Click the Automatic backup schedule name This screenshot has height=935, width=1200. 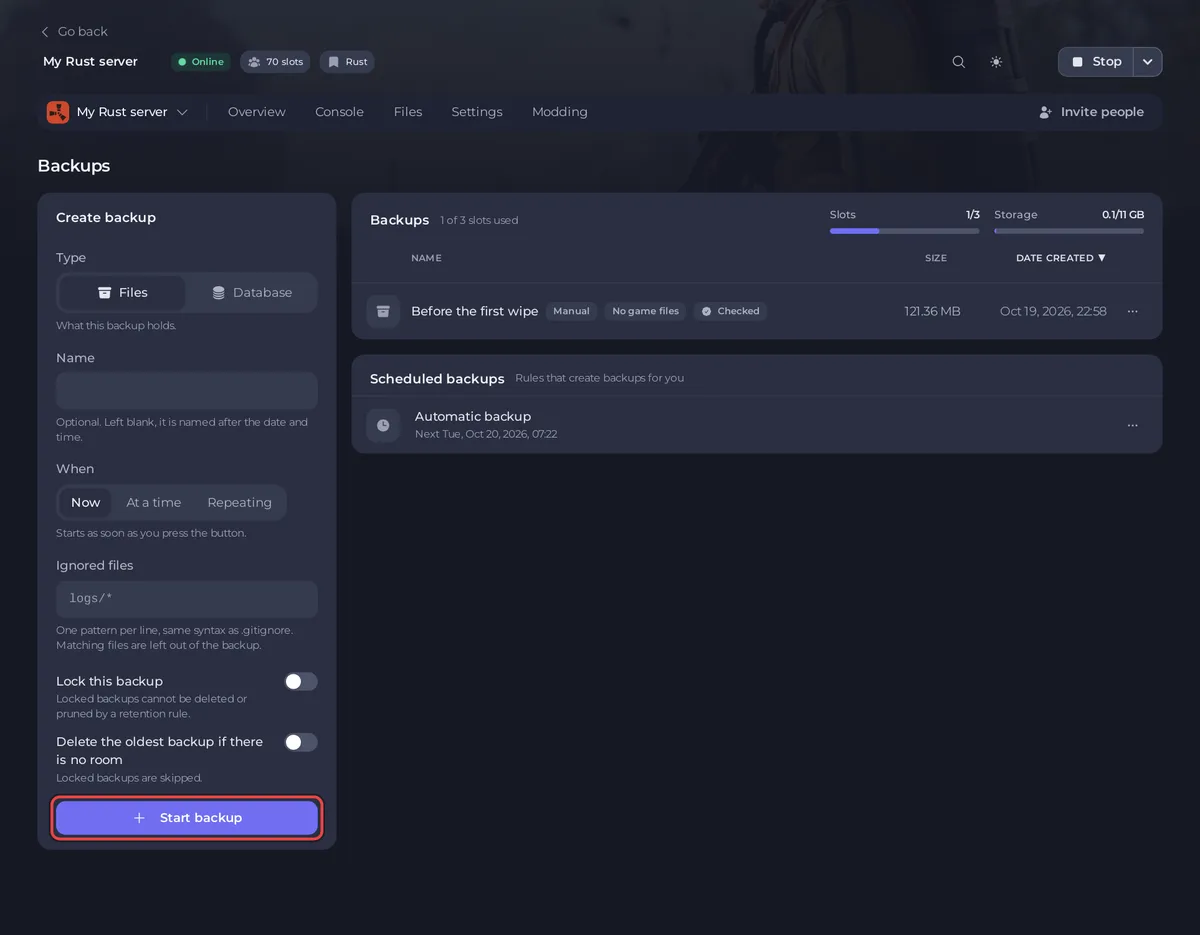click(473, 416)
